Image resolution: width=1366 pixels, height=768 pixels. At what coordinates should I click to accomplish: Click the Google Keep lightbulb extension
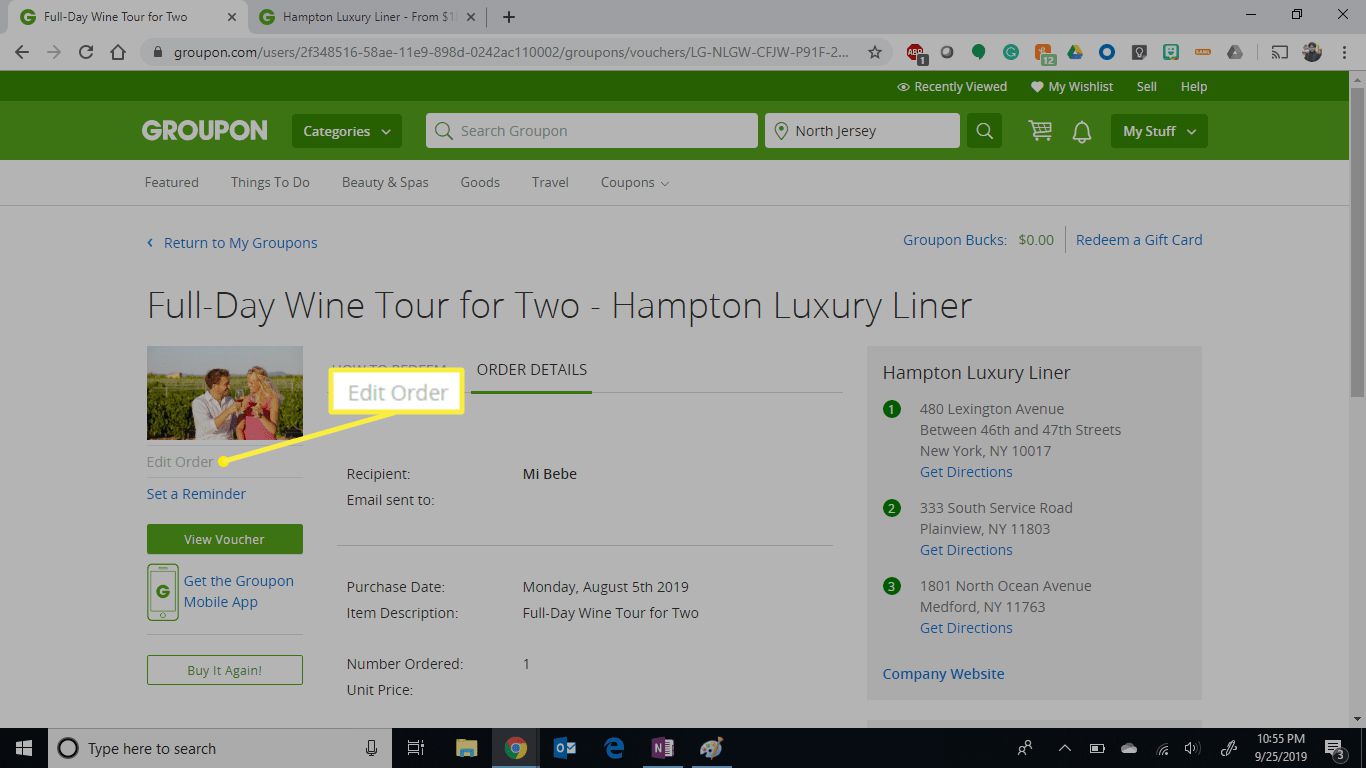click(x=1139, y=52)
